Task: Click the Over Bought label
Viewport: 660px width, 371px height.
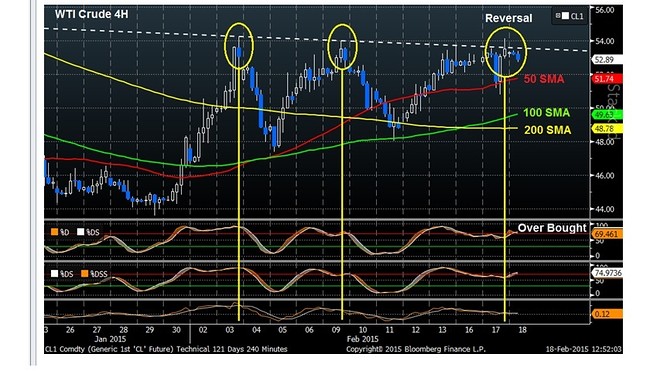Action: (552, 228)
